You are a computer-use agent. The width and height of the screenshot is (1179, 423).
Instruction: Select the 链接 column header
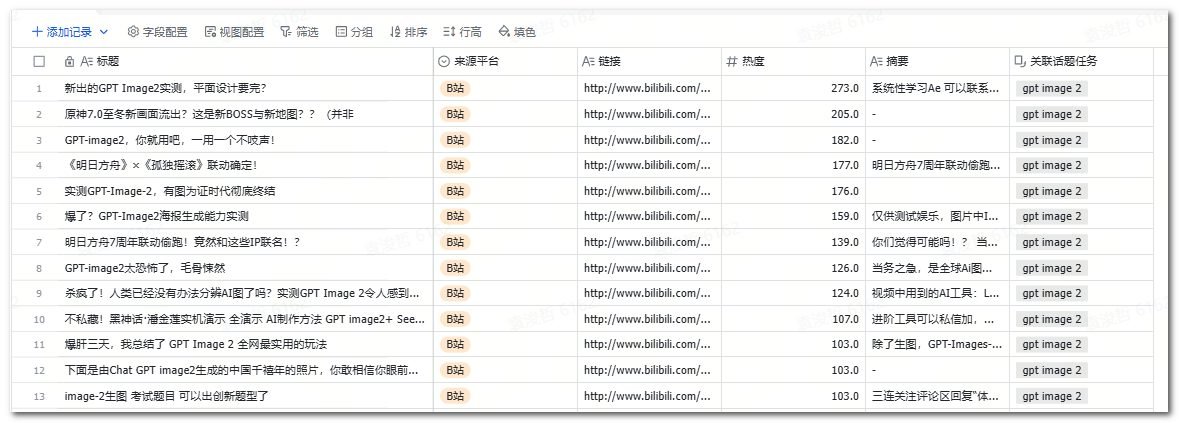point(650,62)
